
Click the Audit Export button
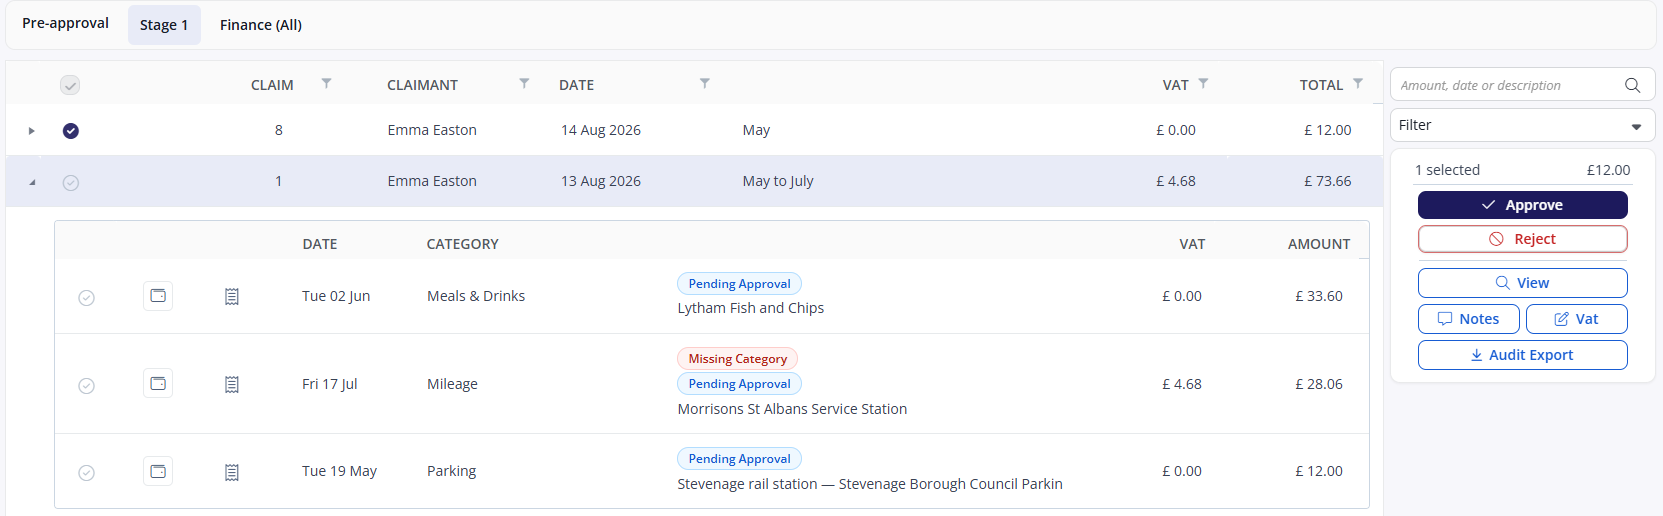click(x=1522, y=355)
